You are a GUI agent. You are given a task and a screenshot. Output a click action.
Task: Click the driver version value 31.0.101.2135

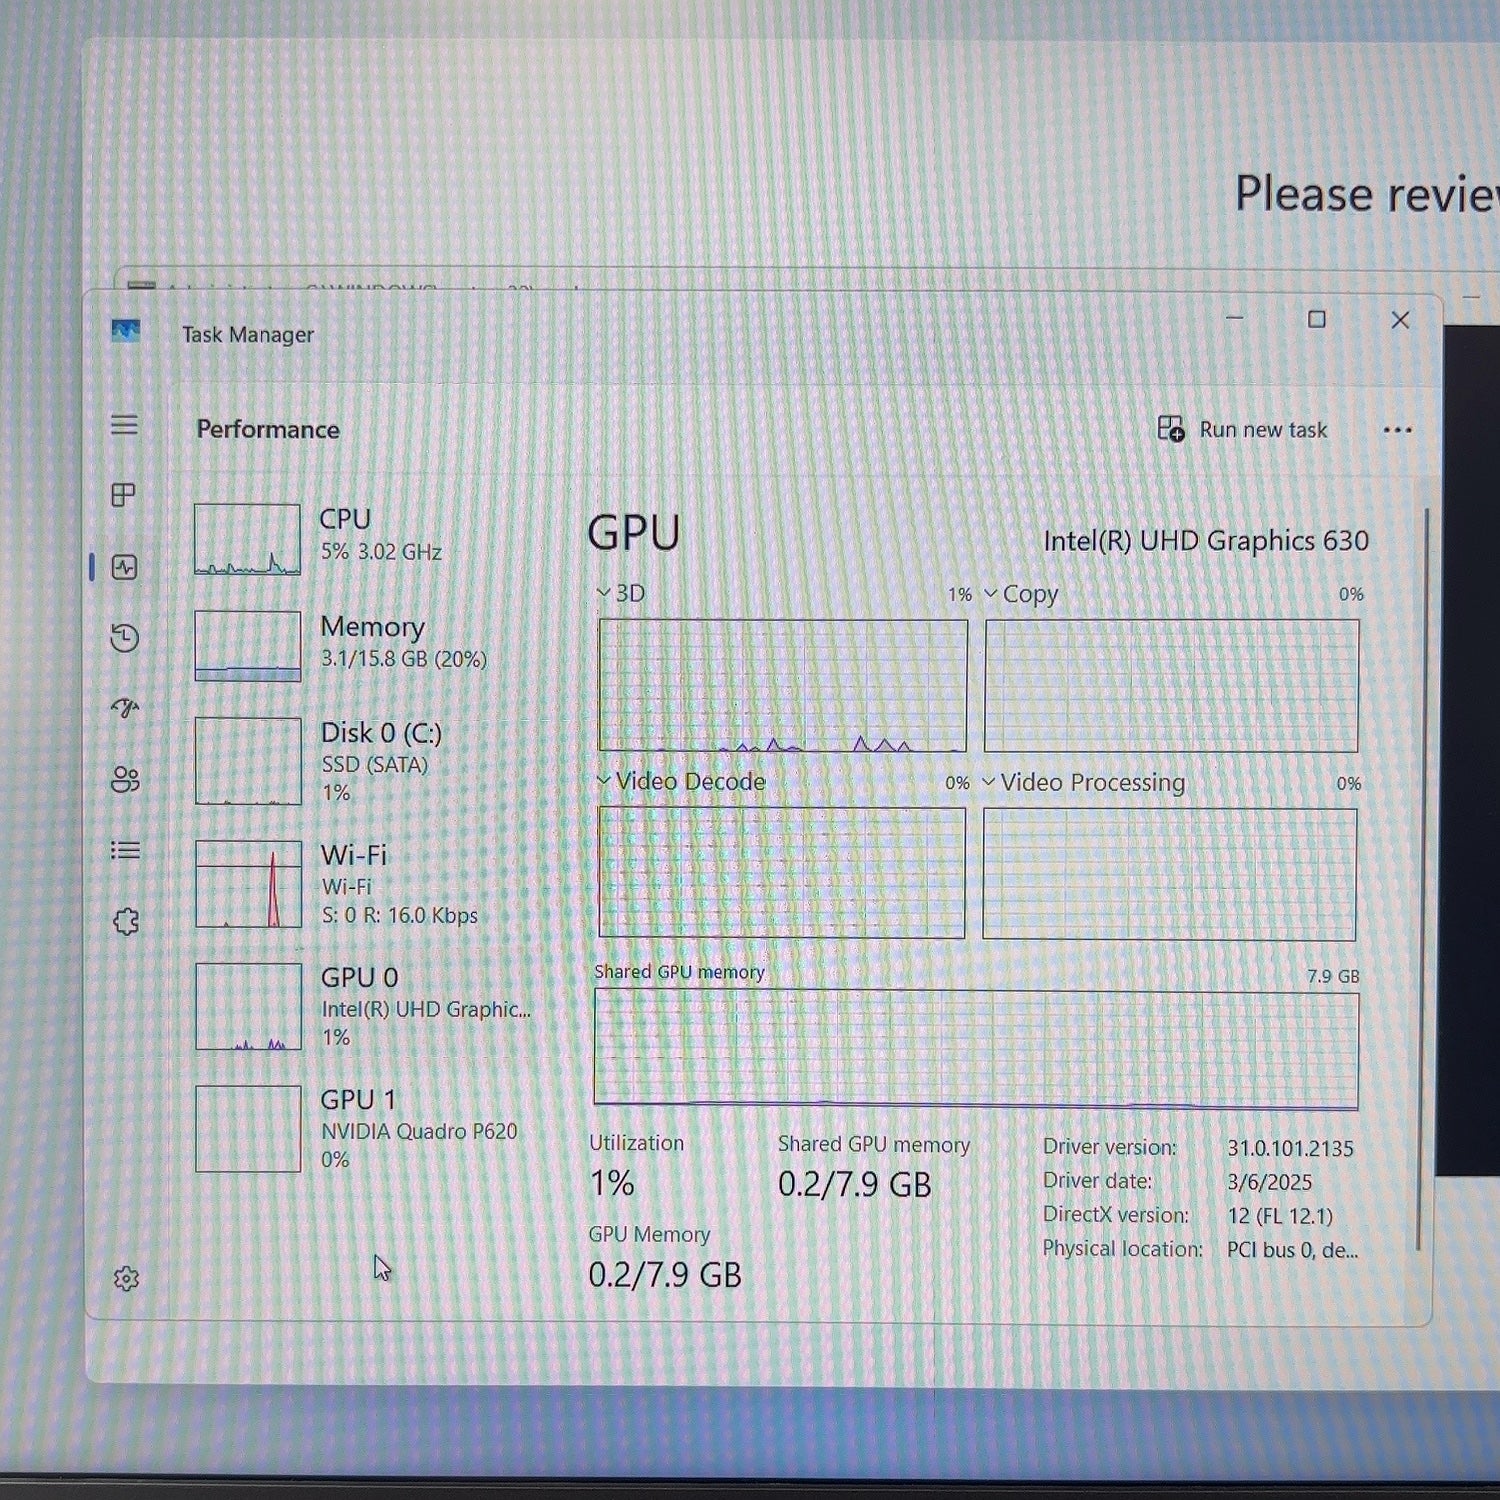pos(1290,1148)
